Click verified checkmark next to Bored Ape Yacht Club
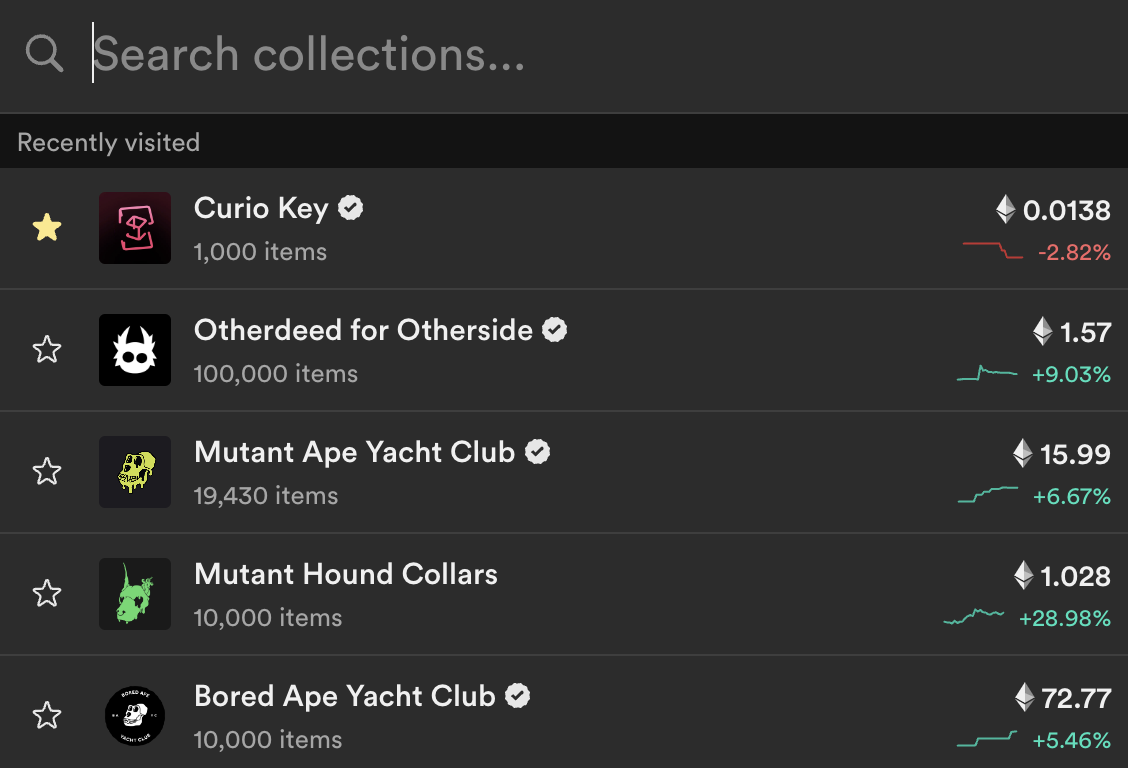The height and width of the screenshot is (768, 1128). 517,696
